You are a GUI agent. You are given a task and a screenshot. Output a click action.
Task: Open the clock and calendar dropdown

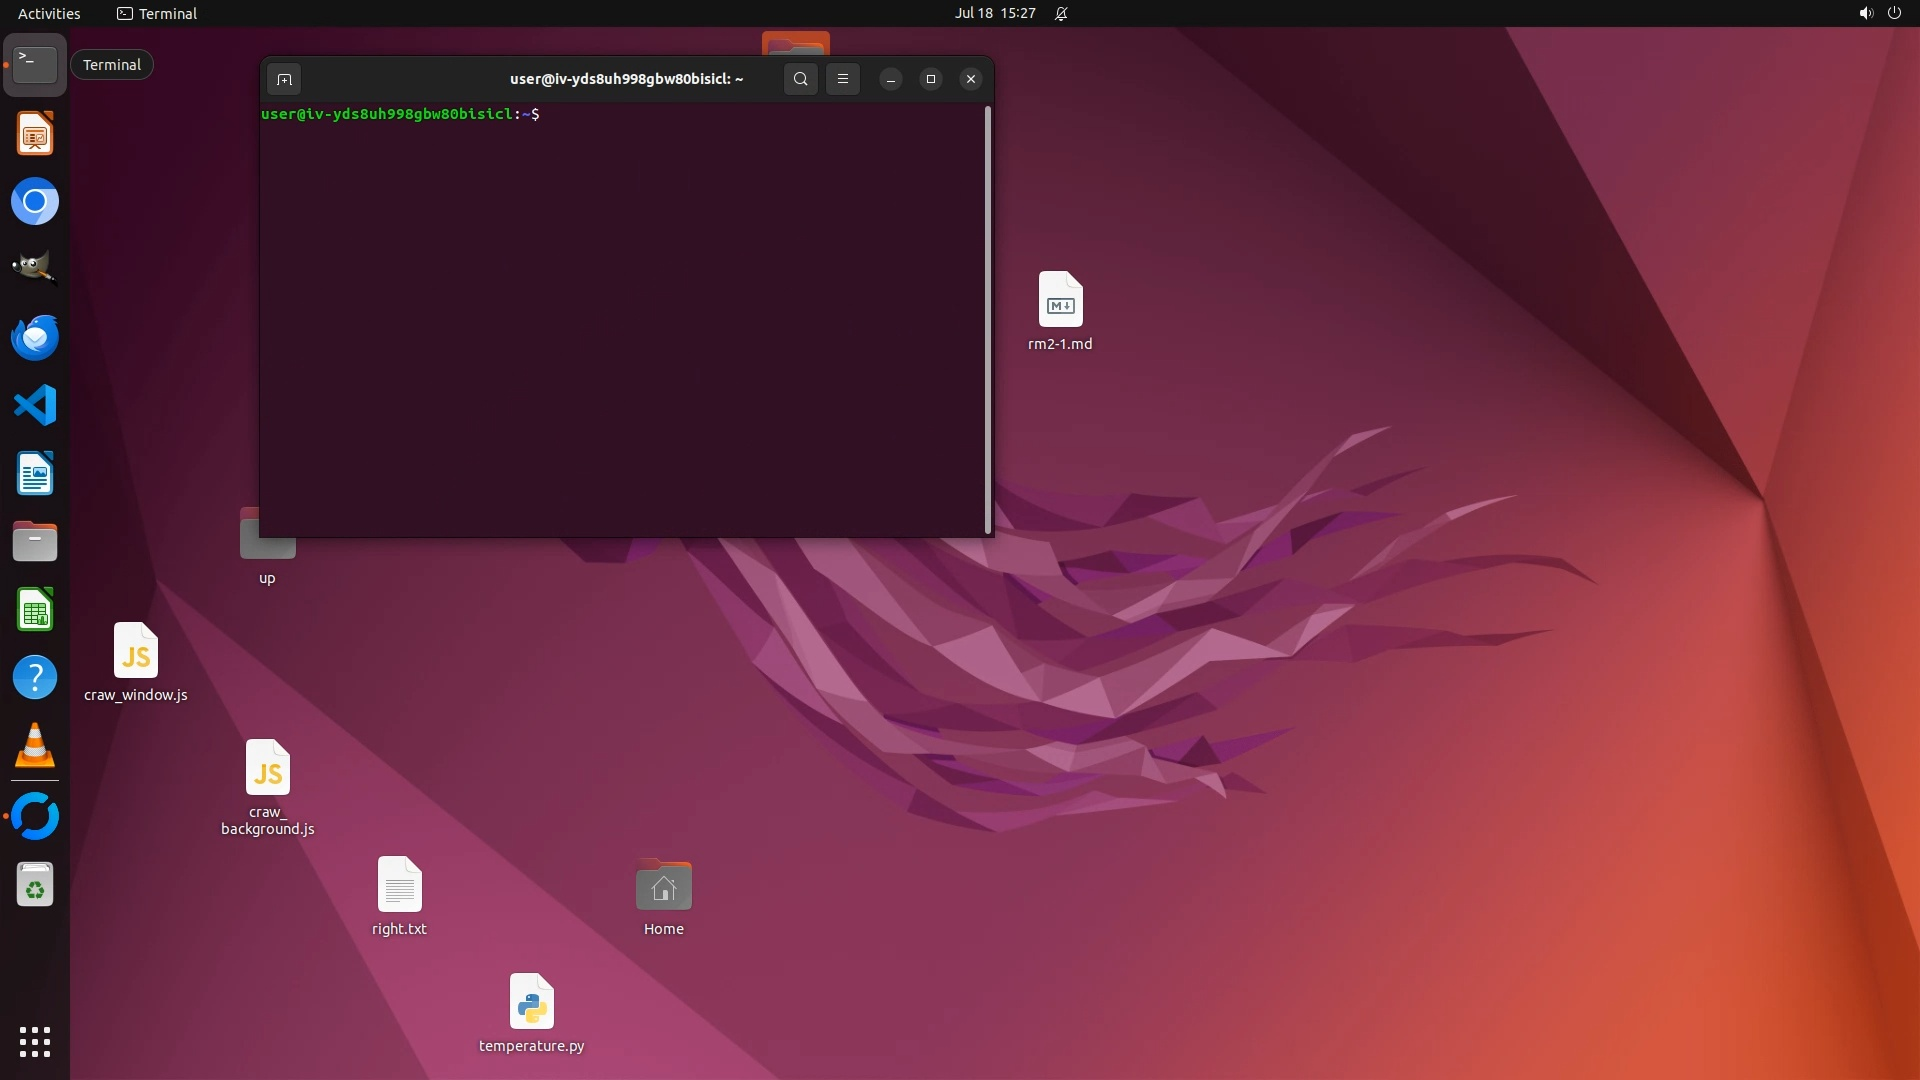coord(994,13)
